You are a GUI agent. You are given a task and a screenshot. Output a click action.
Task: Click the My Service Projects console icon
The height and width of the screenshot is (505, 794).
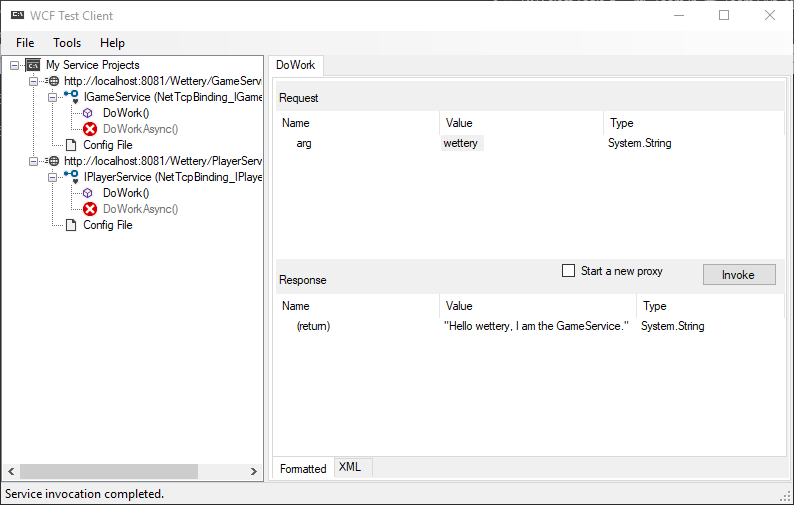pos(33,65)
